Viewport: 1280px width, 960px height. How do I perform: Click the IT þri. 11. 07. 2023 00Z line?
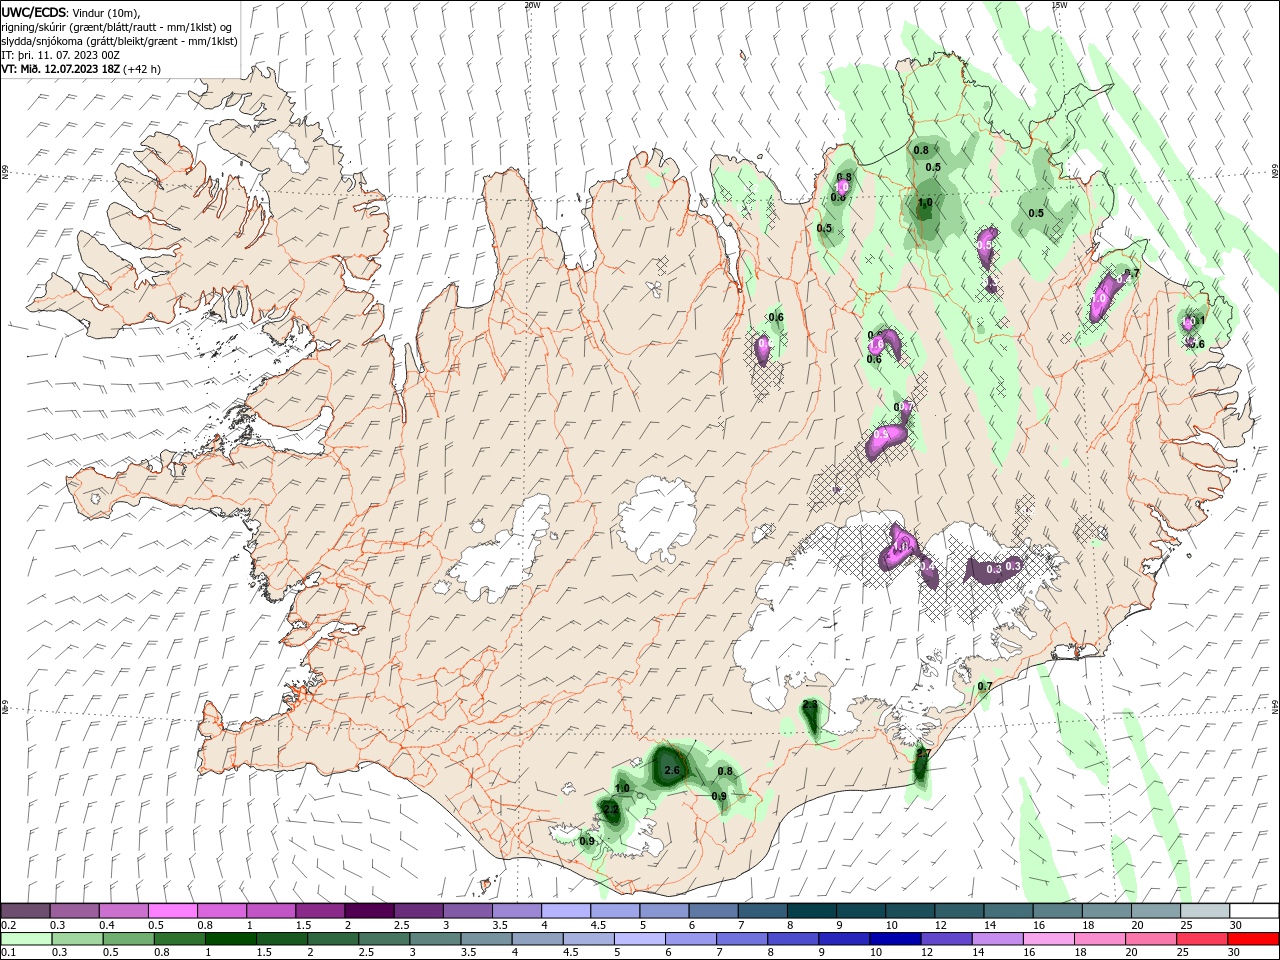[61, 55]
